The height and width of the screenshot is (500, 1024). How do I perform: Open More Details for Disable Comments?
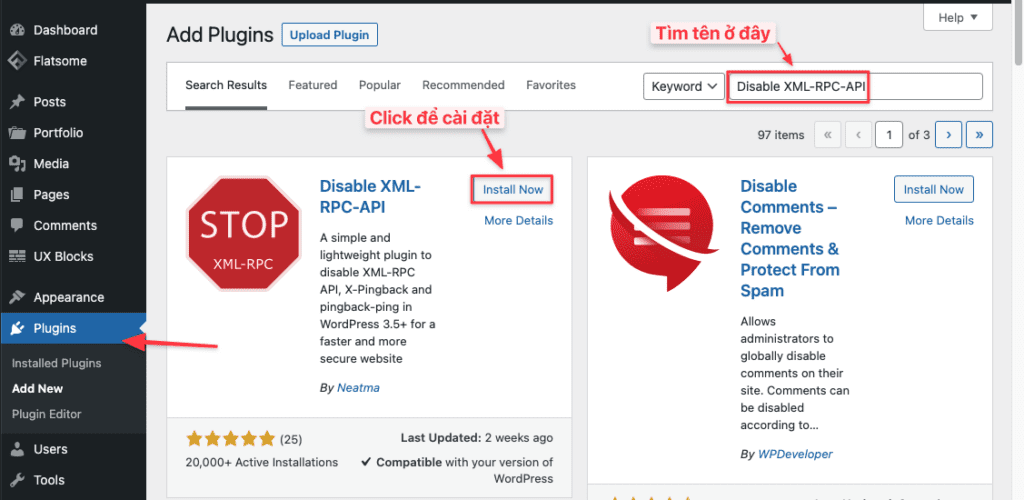click(x=939, y=221)
